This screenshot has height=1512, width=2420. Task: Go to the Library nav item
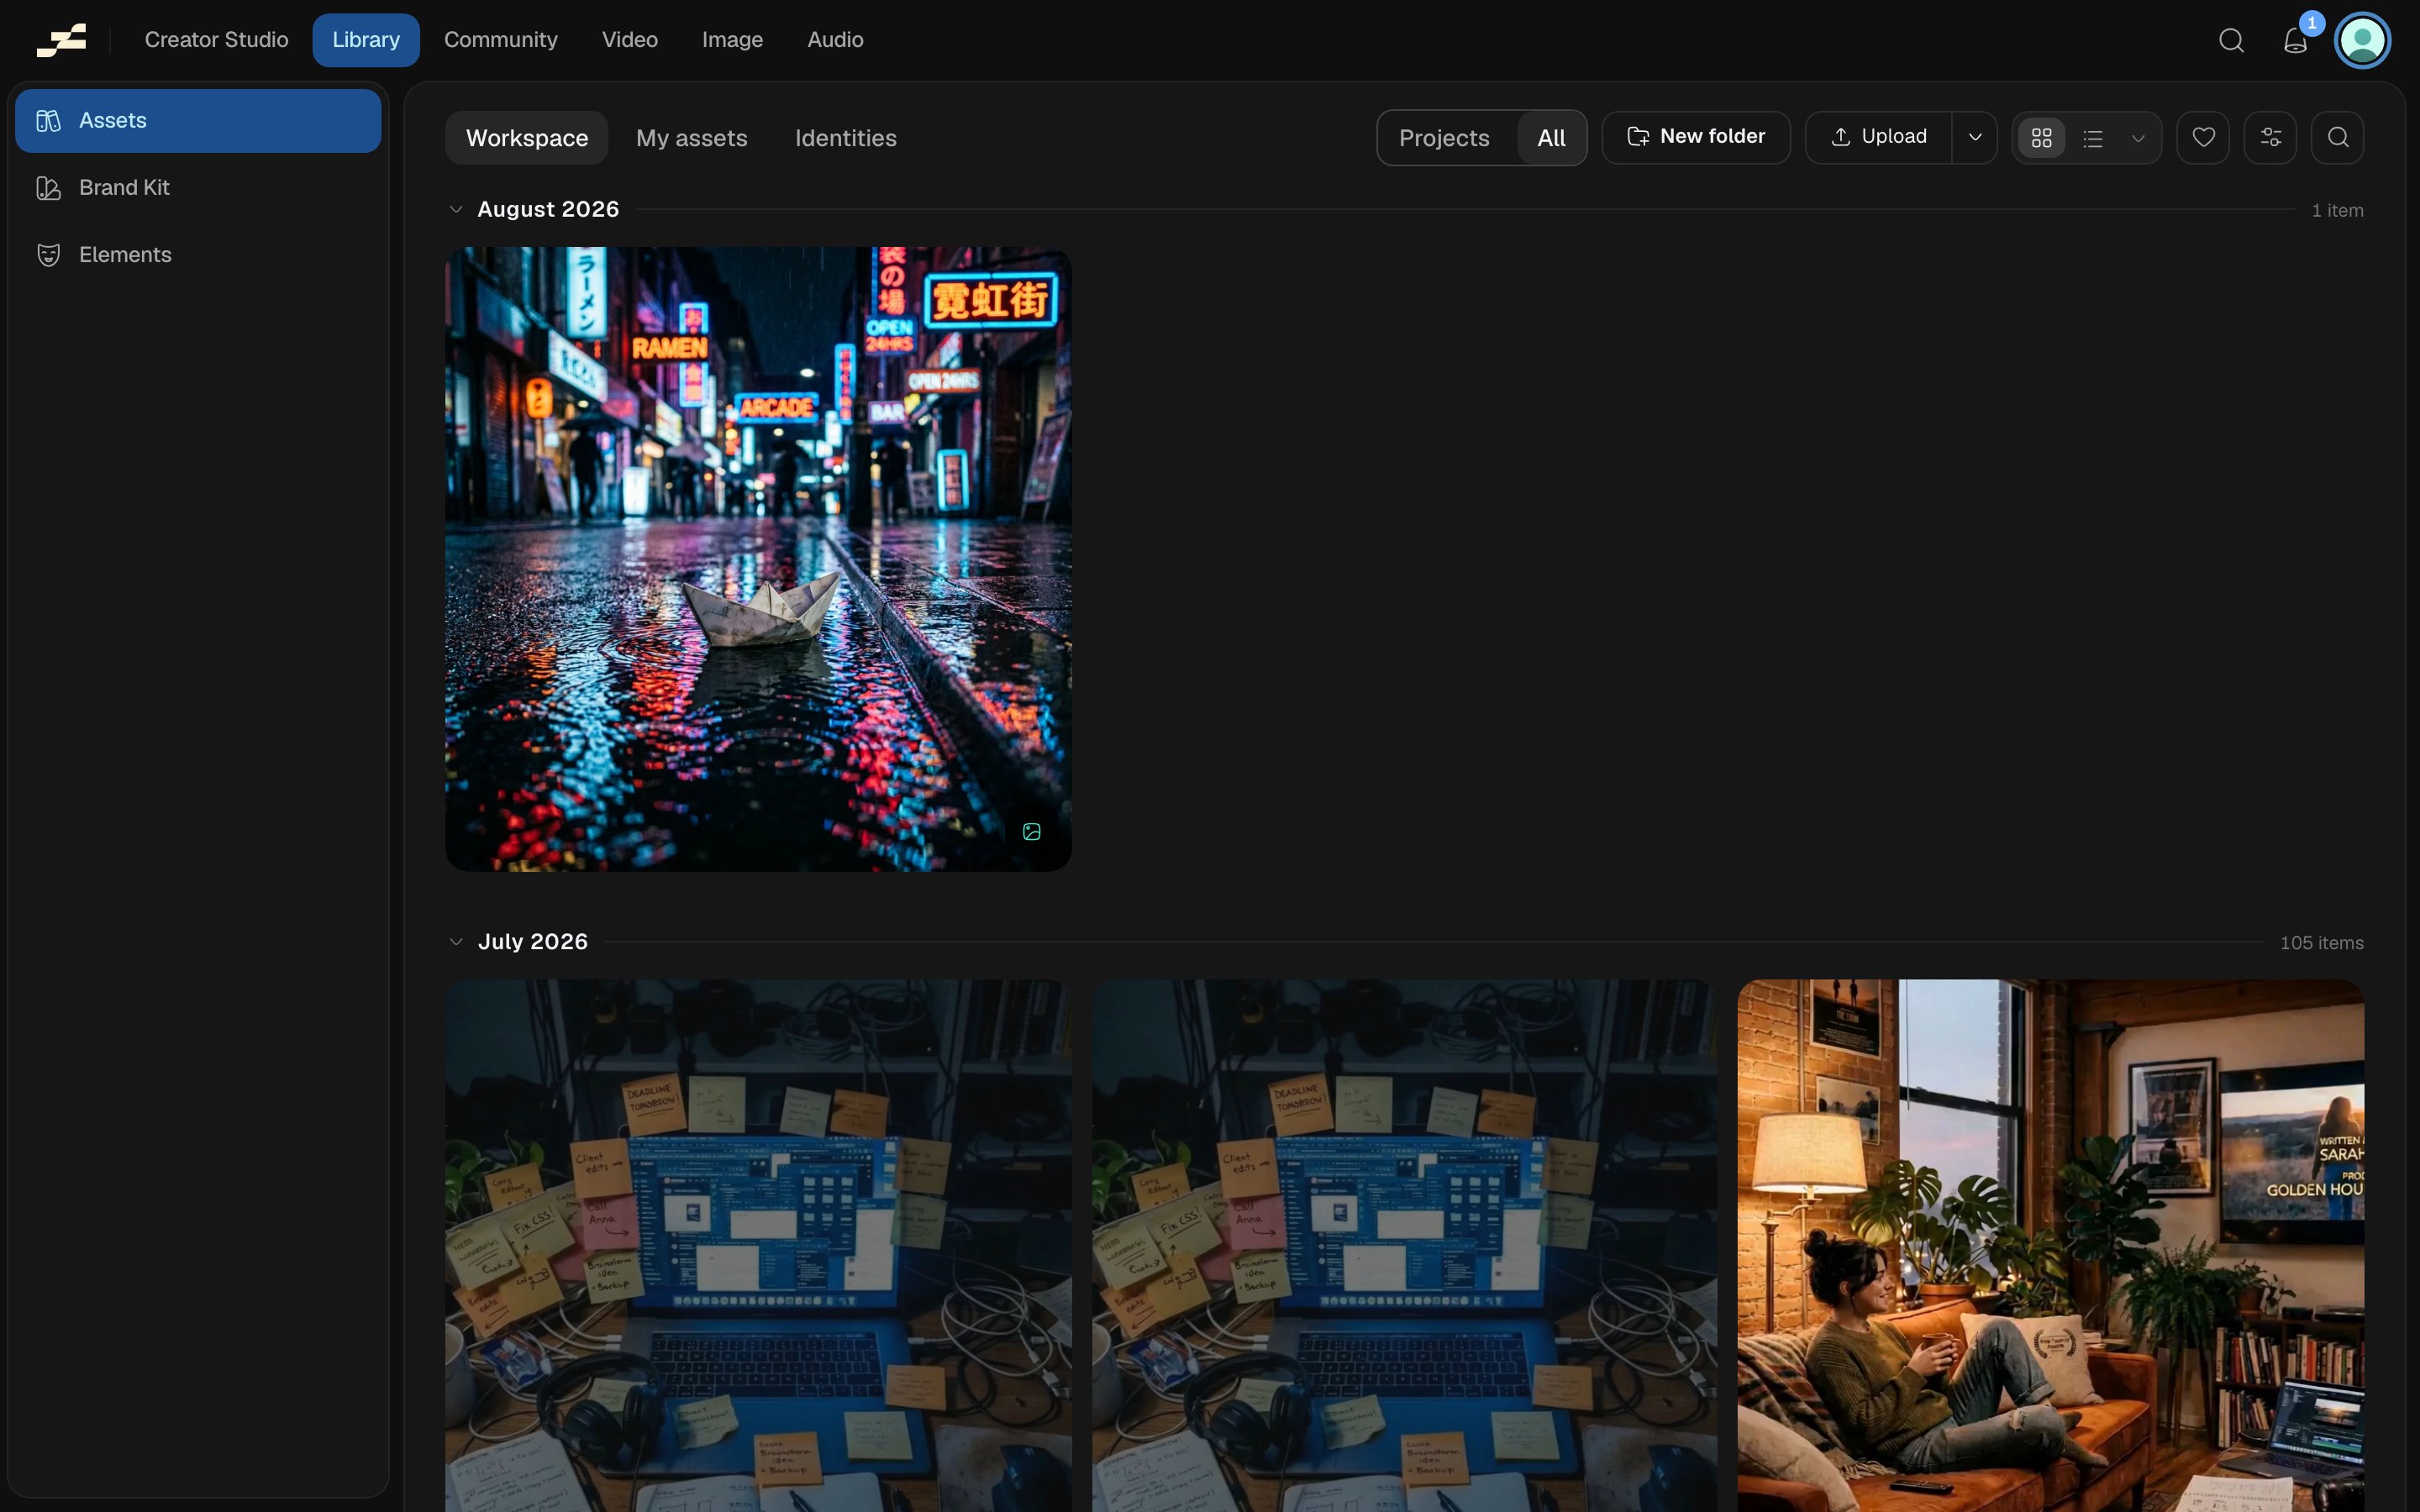pyautogui.click(x=366, y=40)
